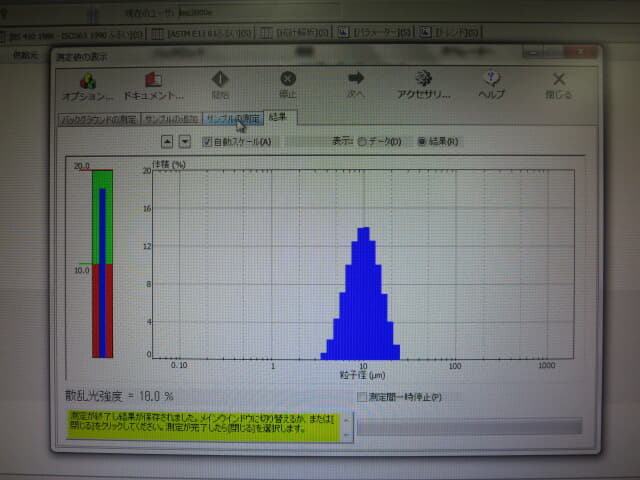The height and width of the screenshot is (480, 640).
Task: Select the 結果(R) display radio button
Action: 421,142
